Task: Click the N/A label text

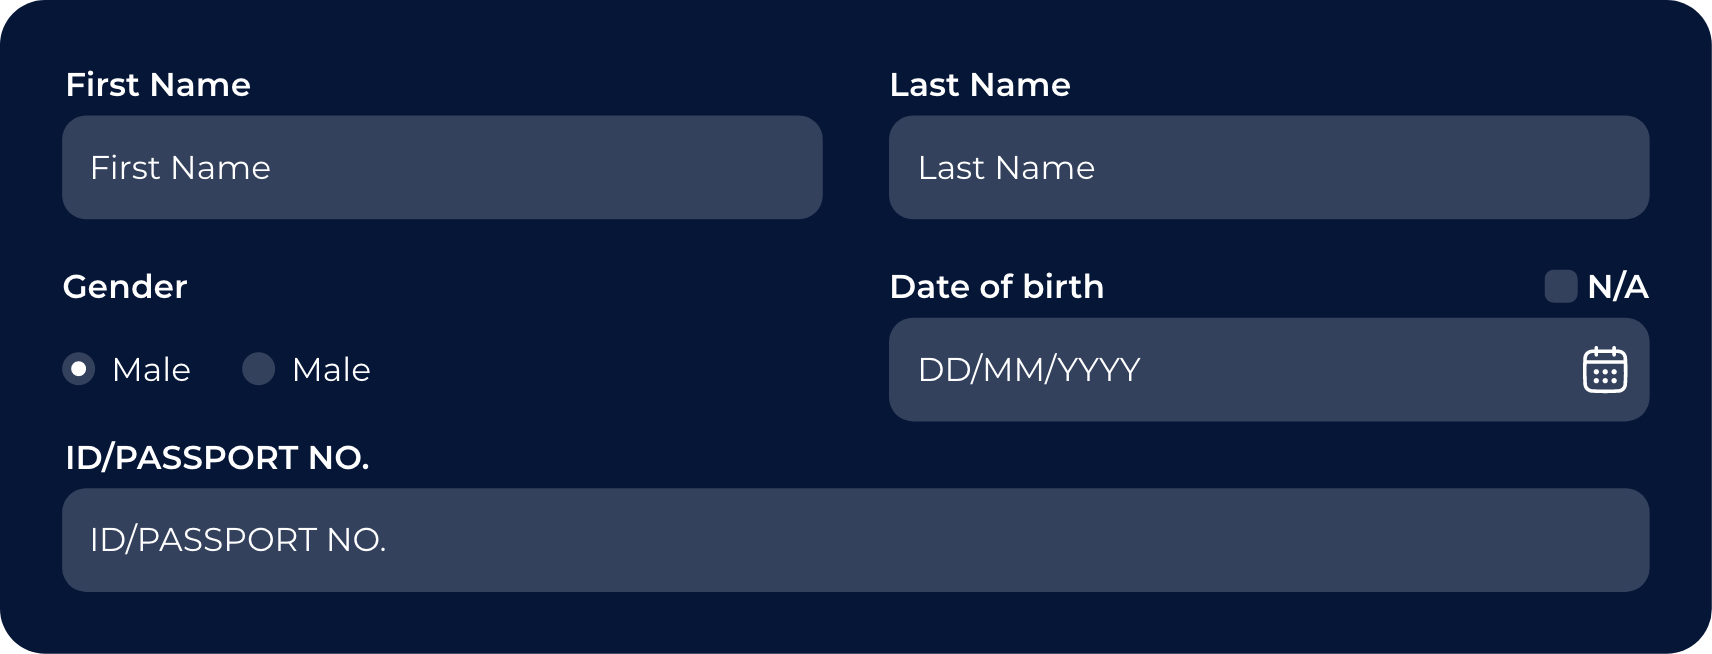Action: point(1617,287)
